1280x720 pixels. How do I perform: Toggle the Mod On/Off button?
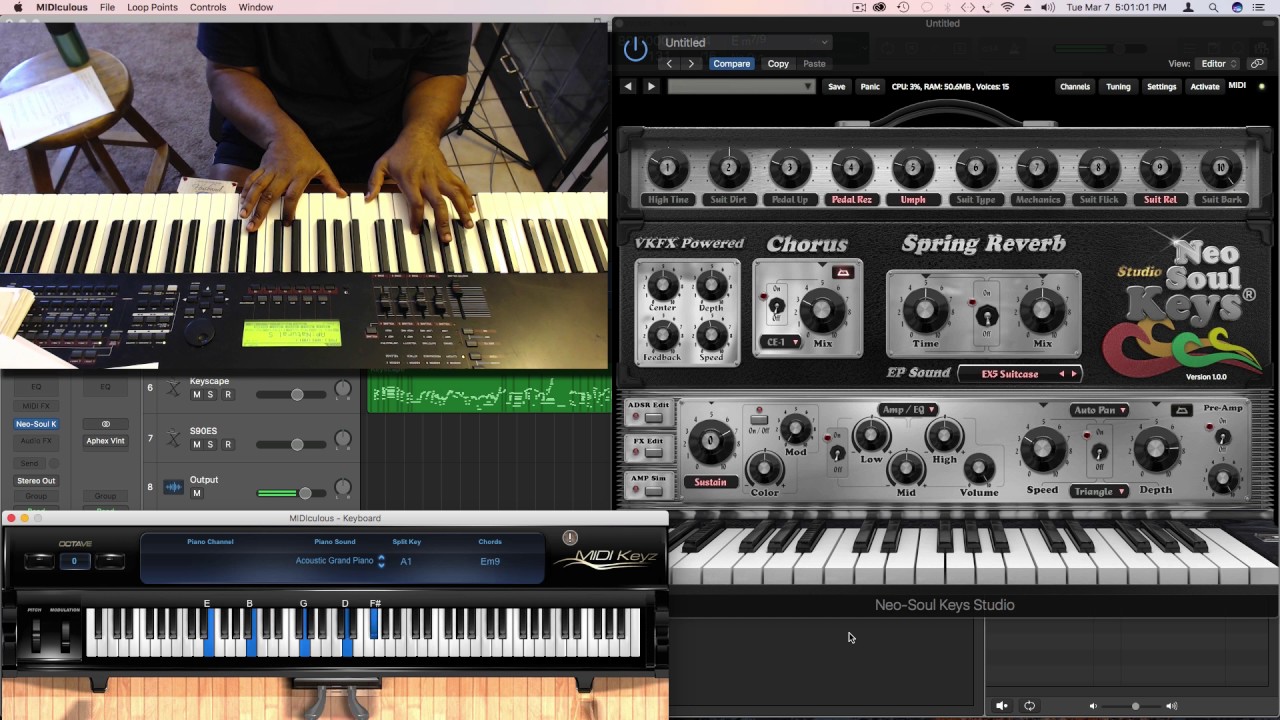(x=759, y=421)
